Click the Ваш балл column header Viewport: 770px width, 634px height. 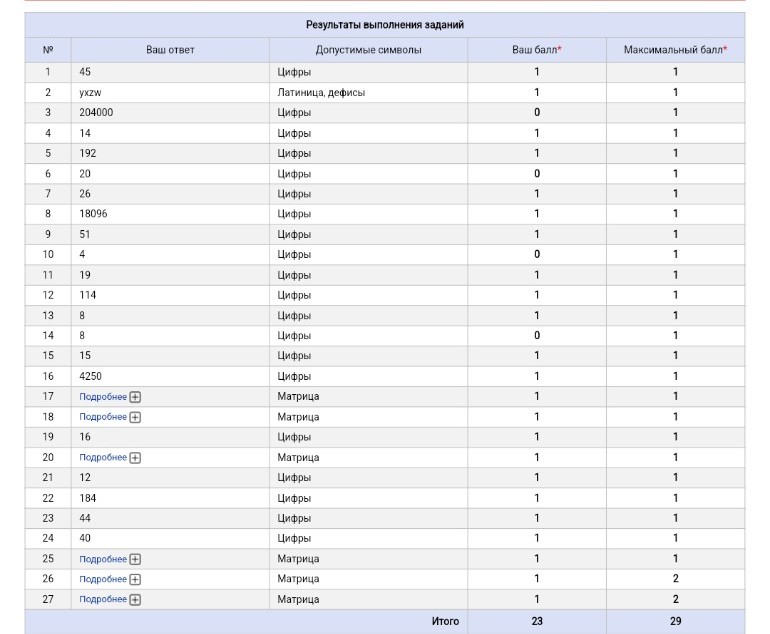point(537,50)
